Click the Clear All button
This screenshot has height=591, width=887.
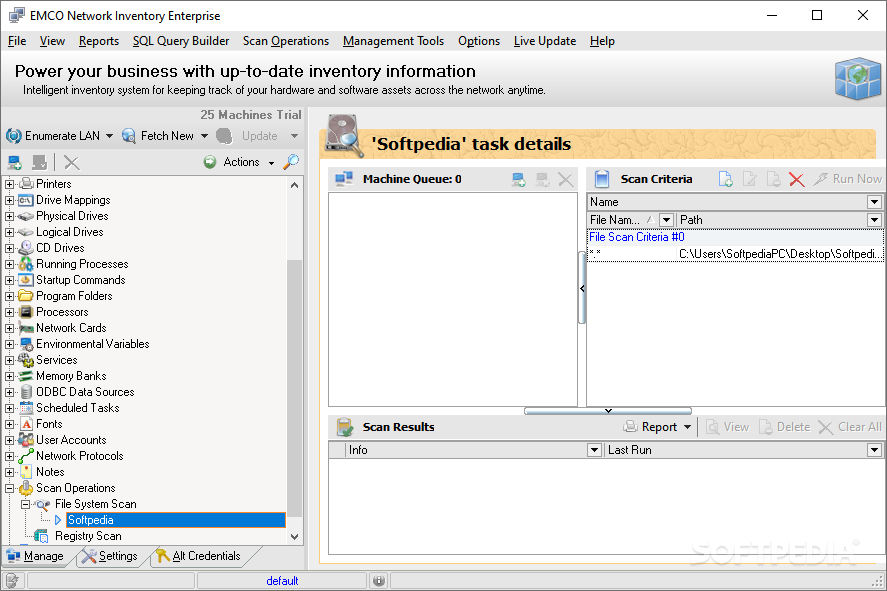(x=850, y=428)
